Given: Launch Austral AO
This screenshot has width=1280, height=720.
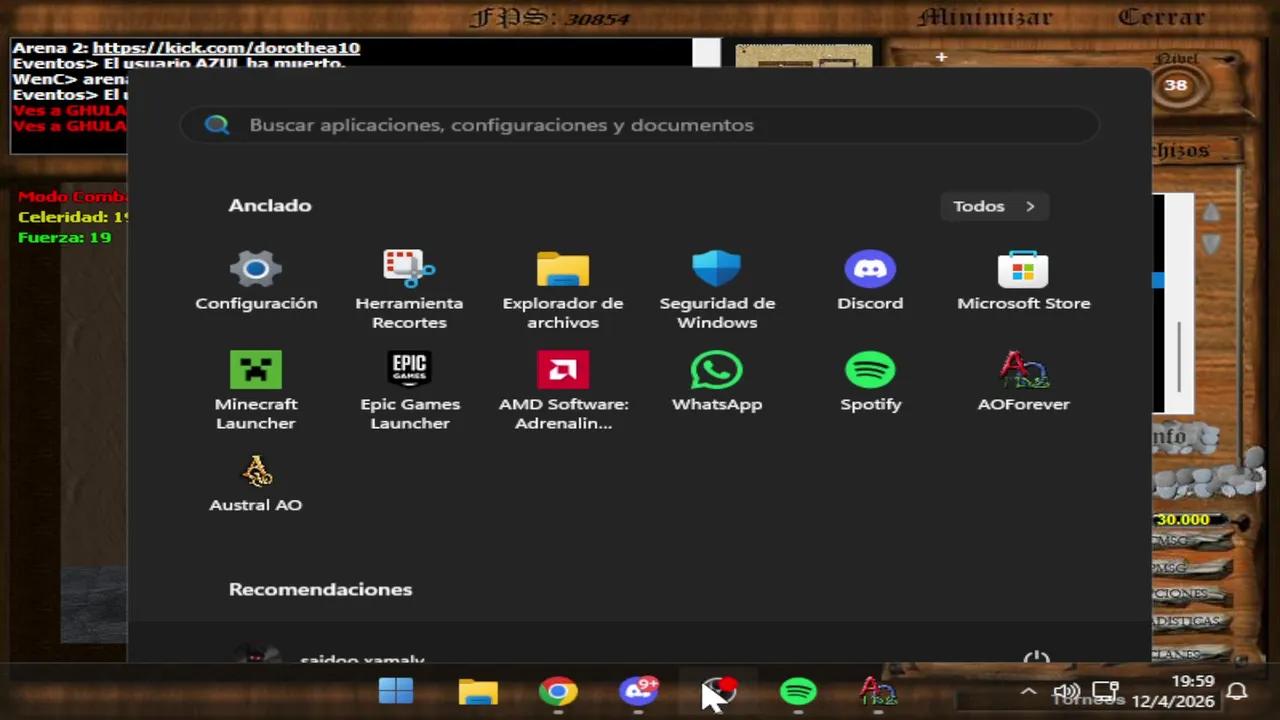Looking at the screenshot, I should (x=256, y=483).
